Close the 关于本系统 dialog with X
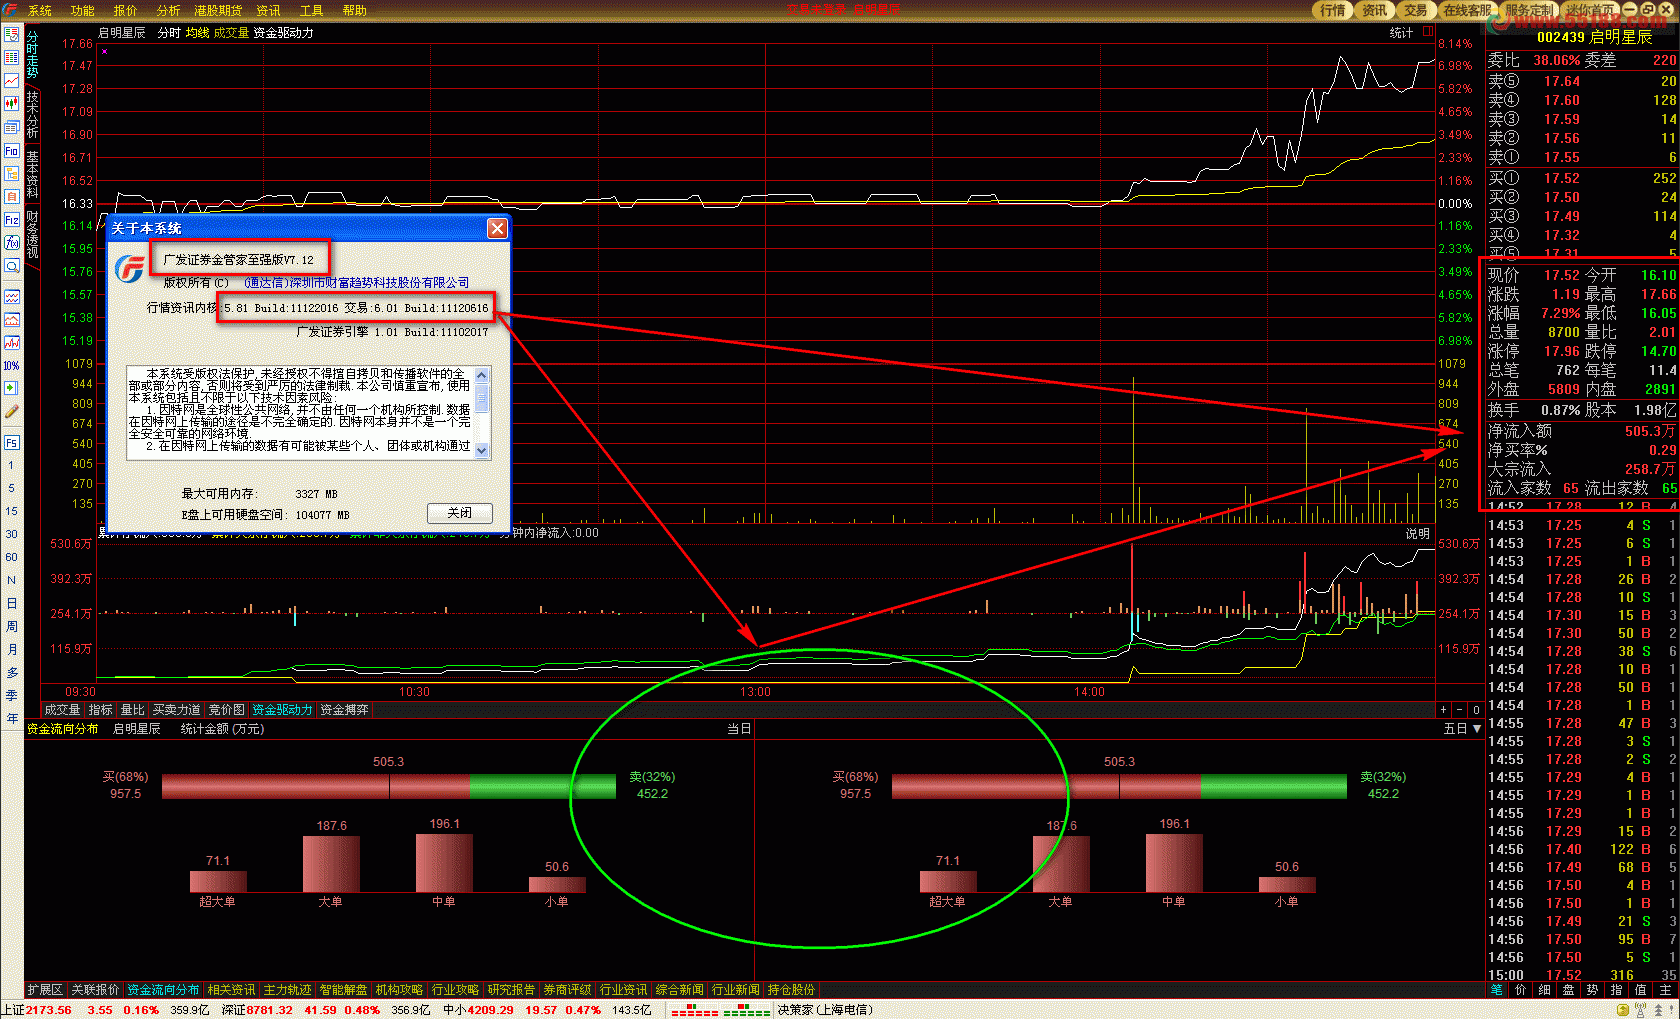 click(497, 228)
